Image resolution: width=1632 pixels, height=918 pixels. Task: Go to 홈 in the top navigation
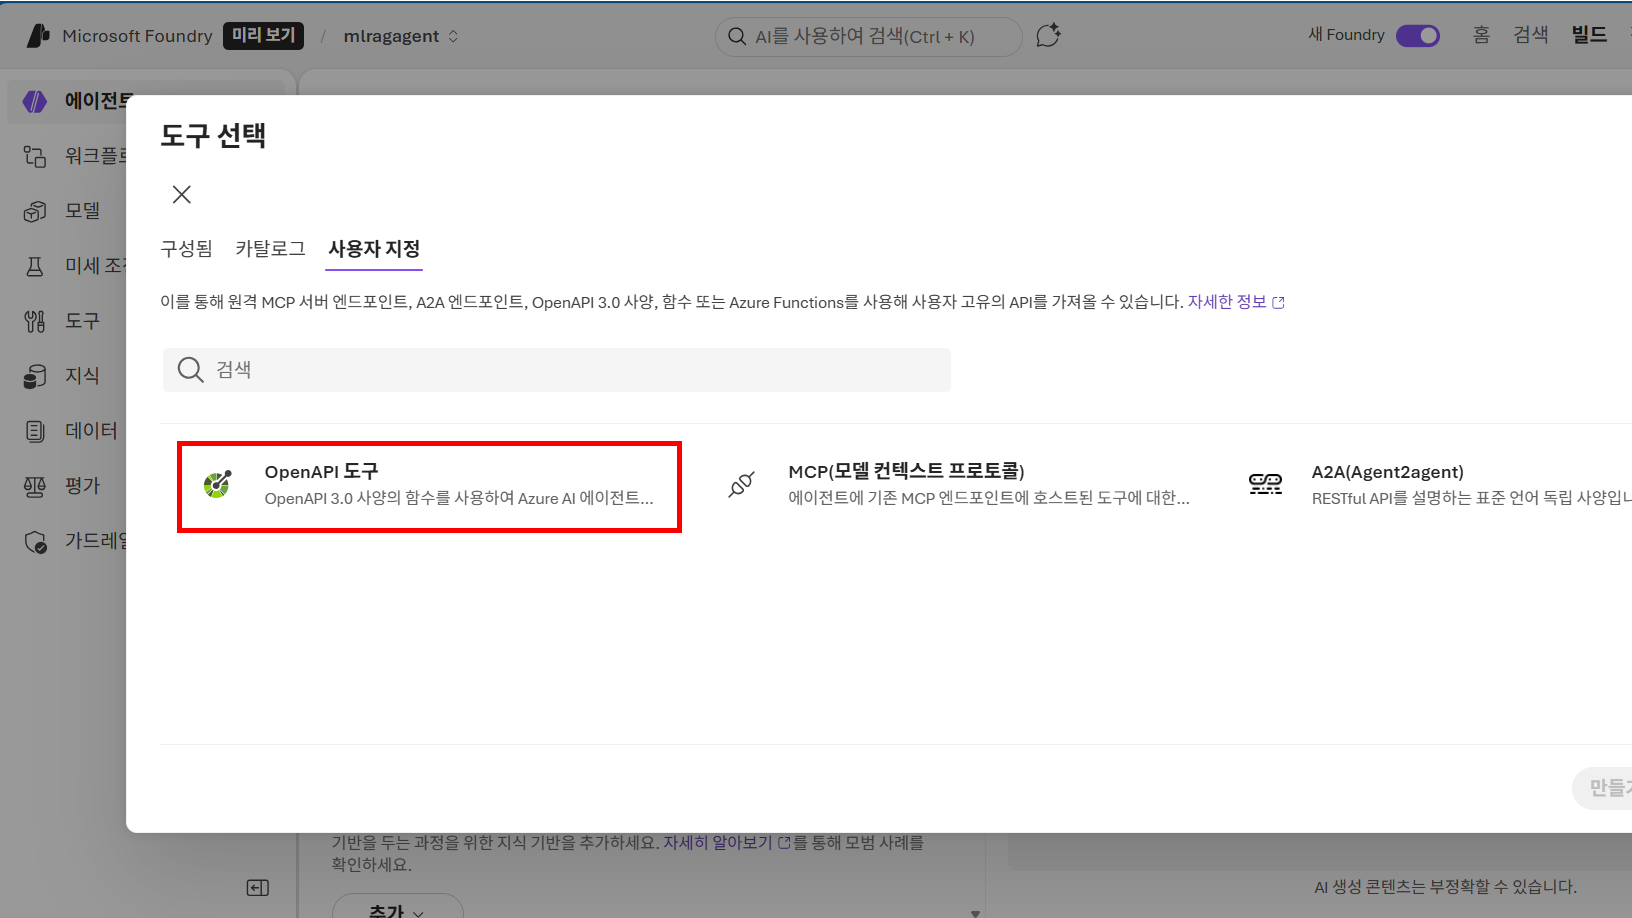point(1481,34)
